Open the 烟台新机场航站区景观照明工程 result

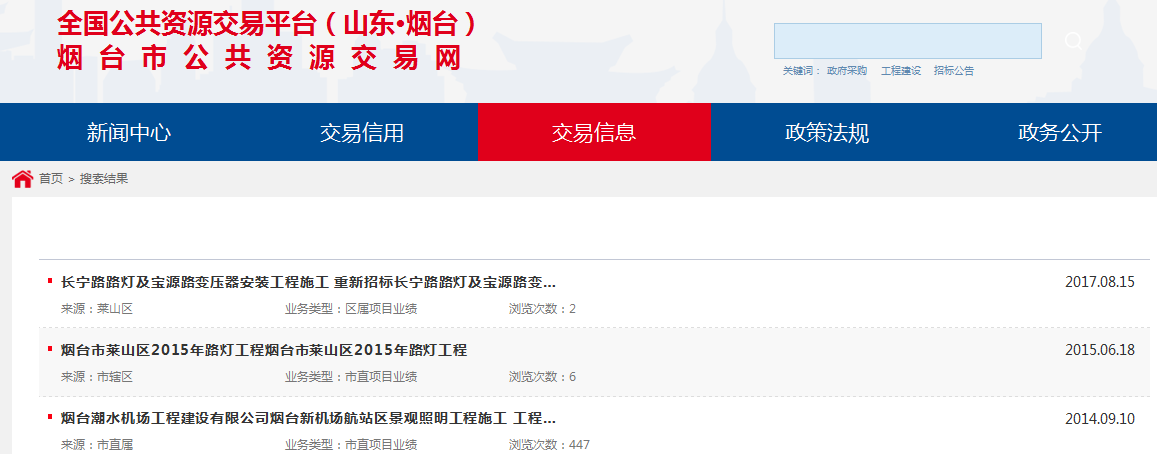point(308,418)
